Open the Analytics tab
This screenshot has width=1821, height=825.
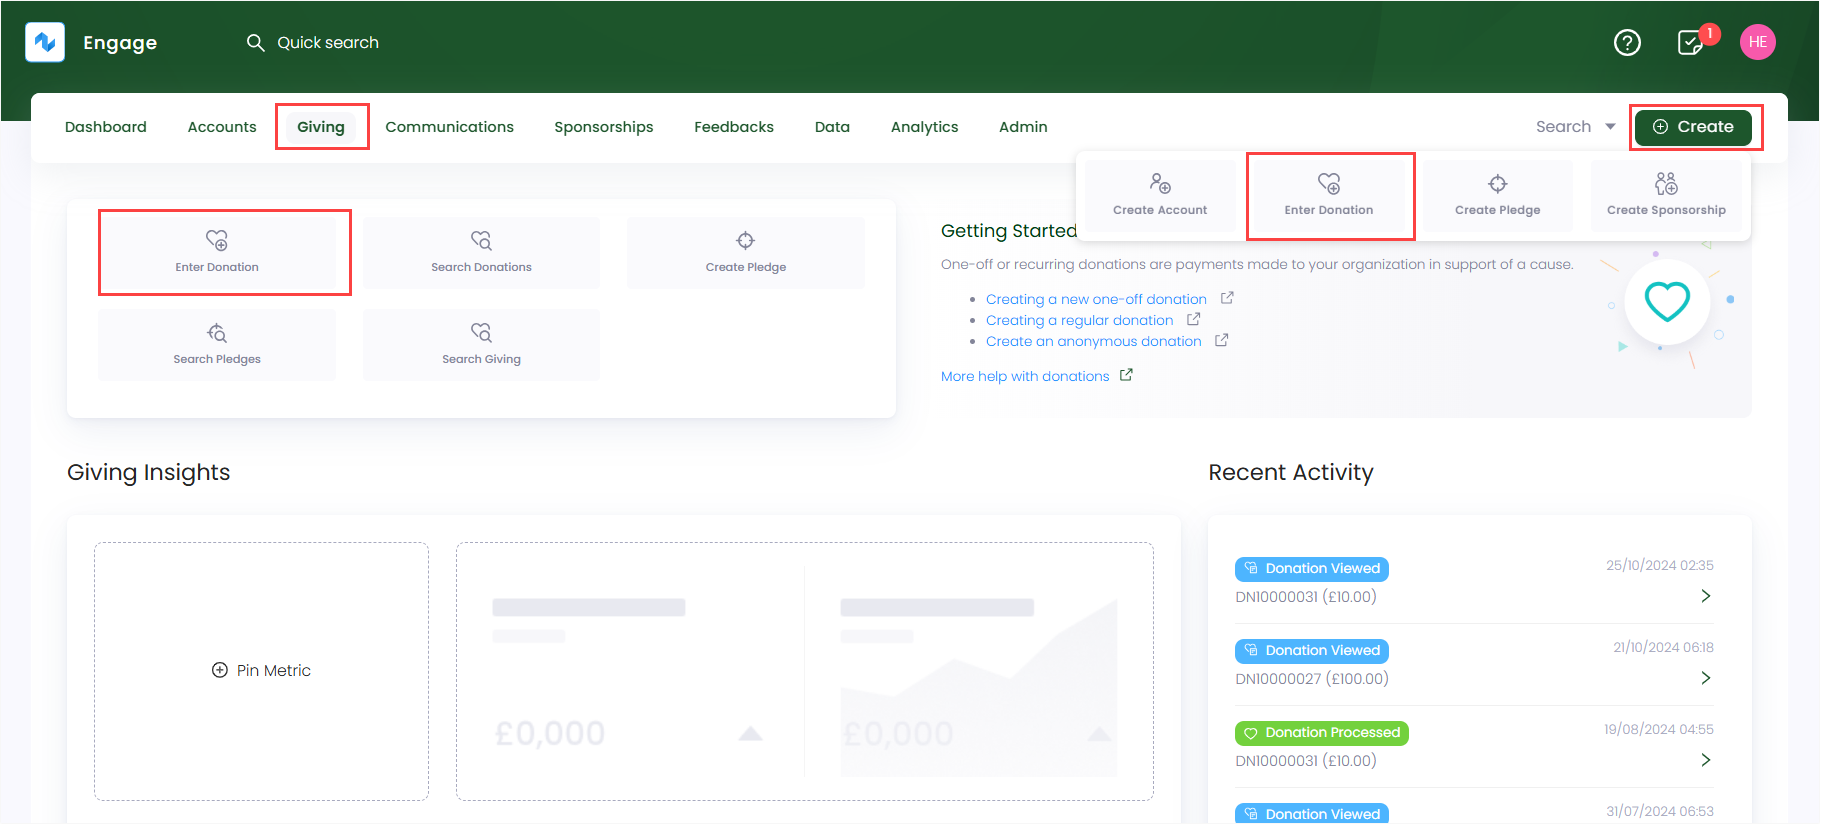tap(925, 127)
